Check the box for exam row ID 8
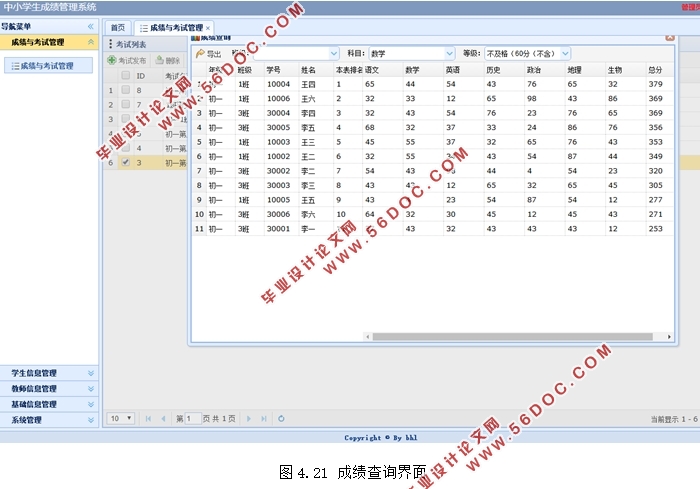Image resolution: width=700 pixels, height=489 pixels. pyautogui.click(x=125, y=90)
